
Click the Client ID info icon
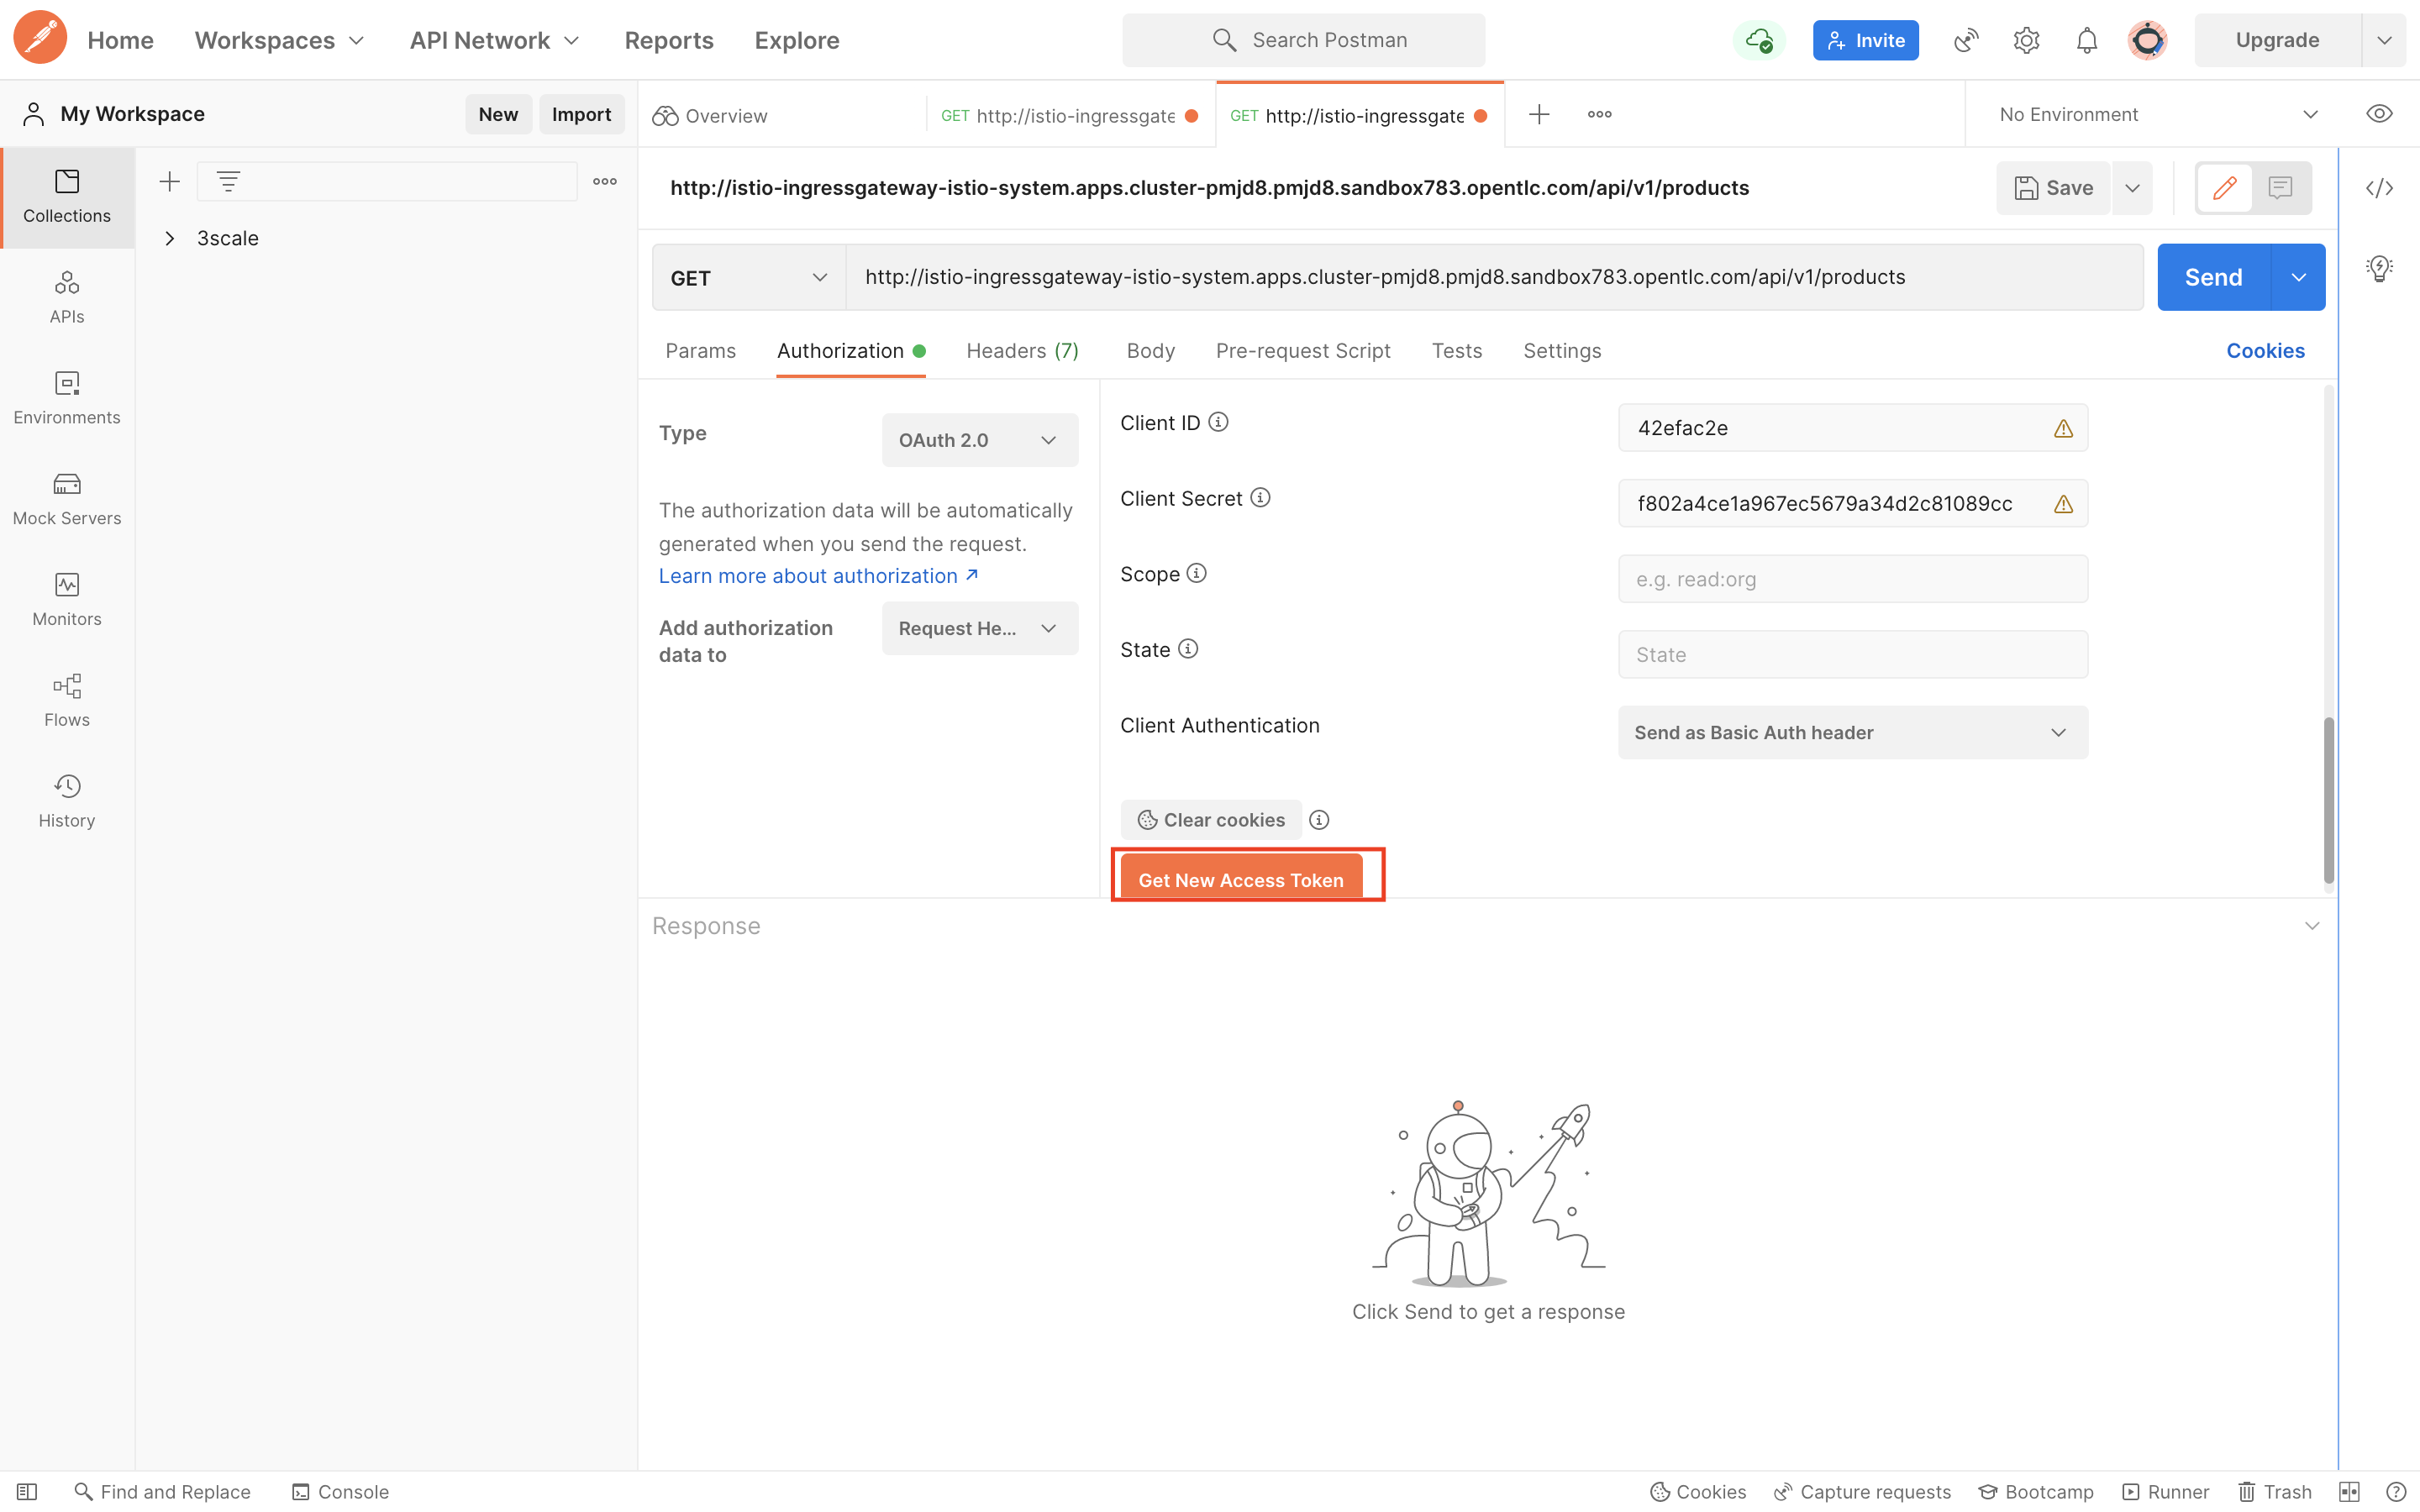(x=1218, y=422)
